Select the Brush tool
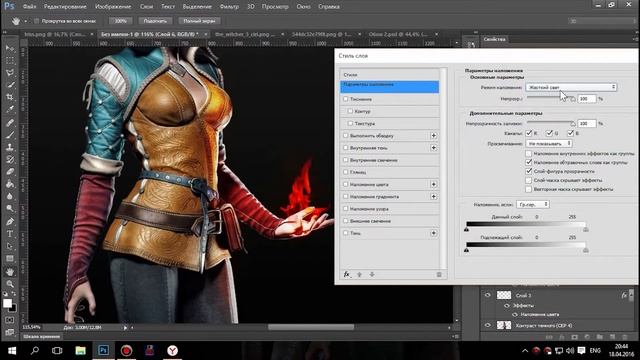640x360 pixels. (10, 134)
